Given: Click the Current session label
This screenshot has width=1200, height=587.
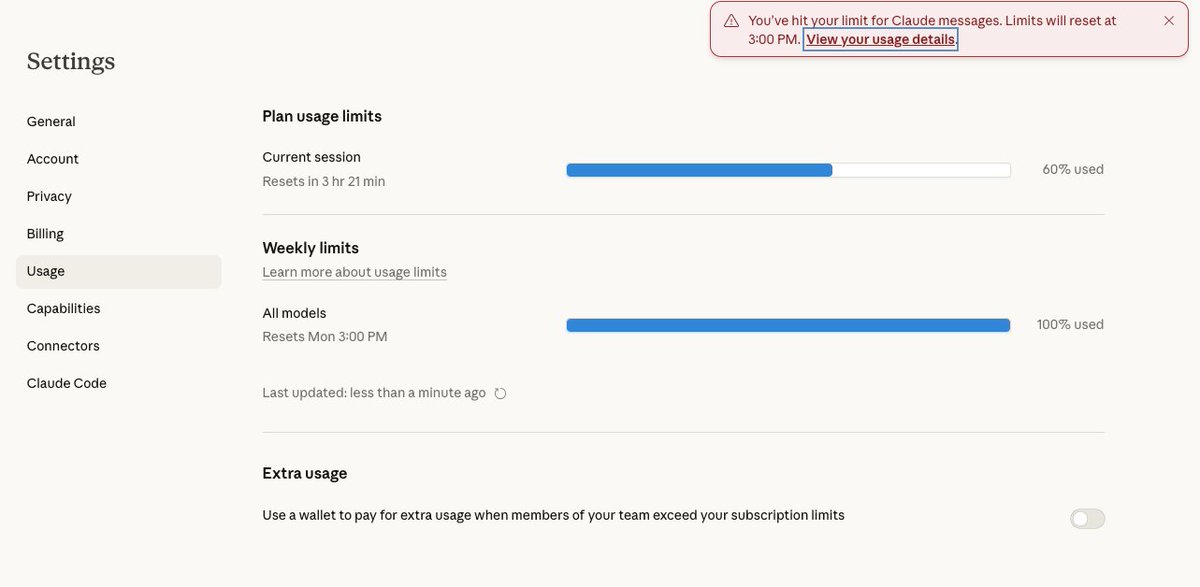Looking at the screenshot, I should point(311,157).
